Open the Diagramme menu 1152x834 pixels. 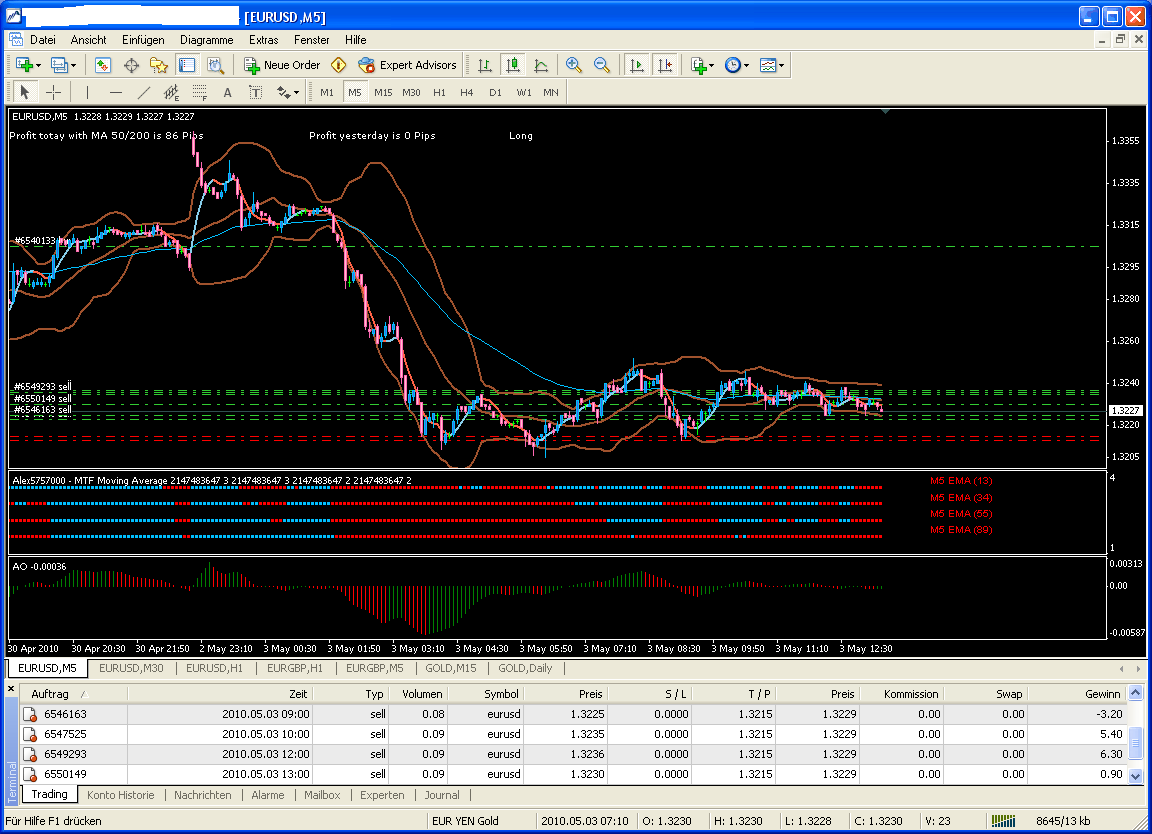(x=206, y=40)
